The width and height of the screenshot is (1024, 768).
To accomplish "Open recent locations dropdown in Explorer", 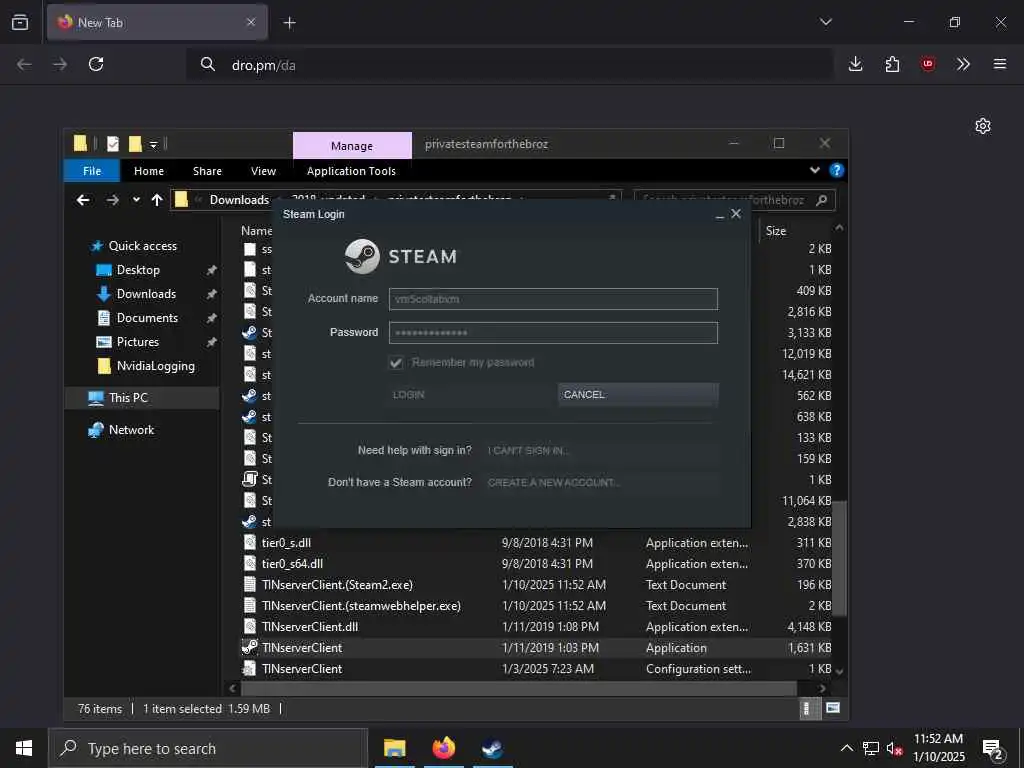I will pos(136,200).
